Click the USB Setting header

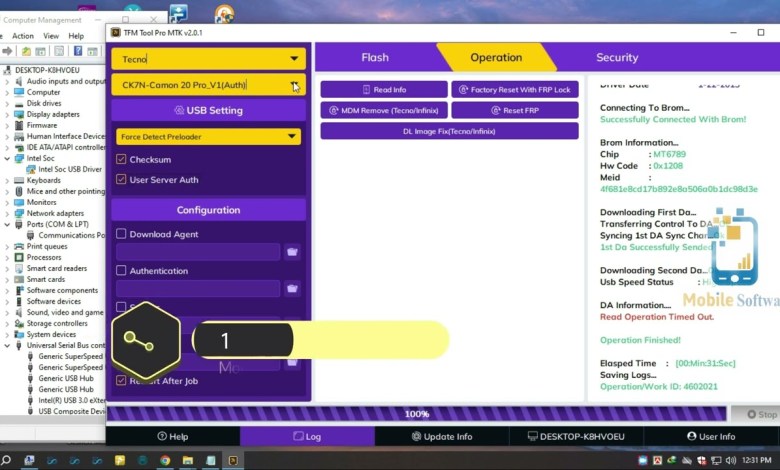click(x=208, y=110)
